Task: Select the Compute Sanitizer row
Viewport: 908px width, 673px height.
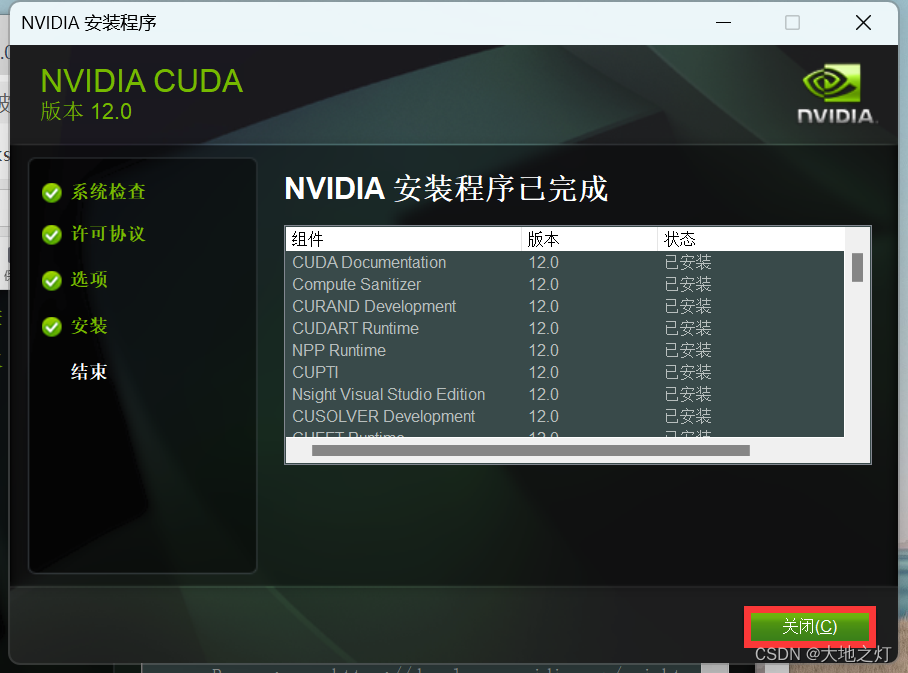Action: 565,284
